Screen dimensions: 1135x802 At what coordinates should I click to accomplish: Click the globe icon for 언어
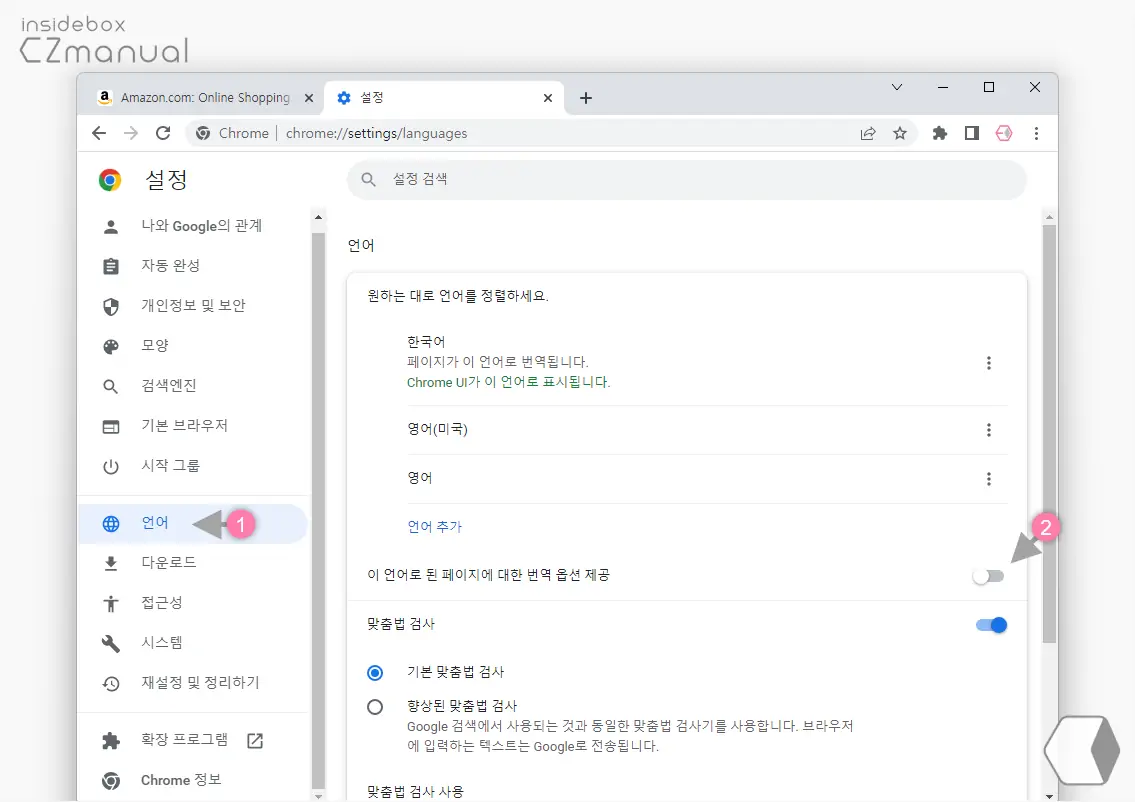[111, 524]
